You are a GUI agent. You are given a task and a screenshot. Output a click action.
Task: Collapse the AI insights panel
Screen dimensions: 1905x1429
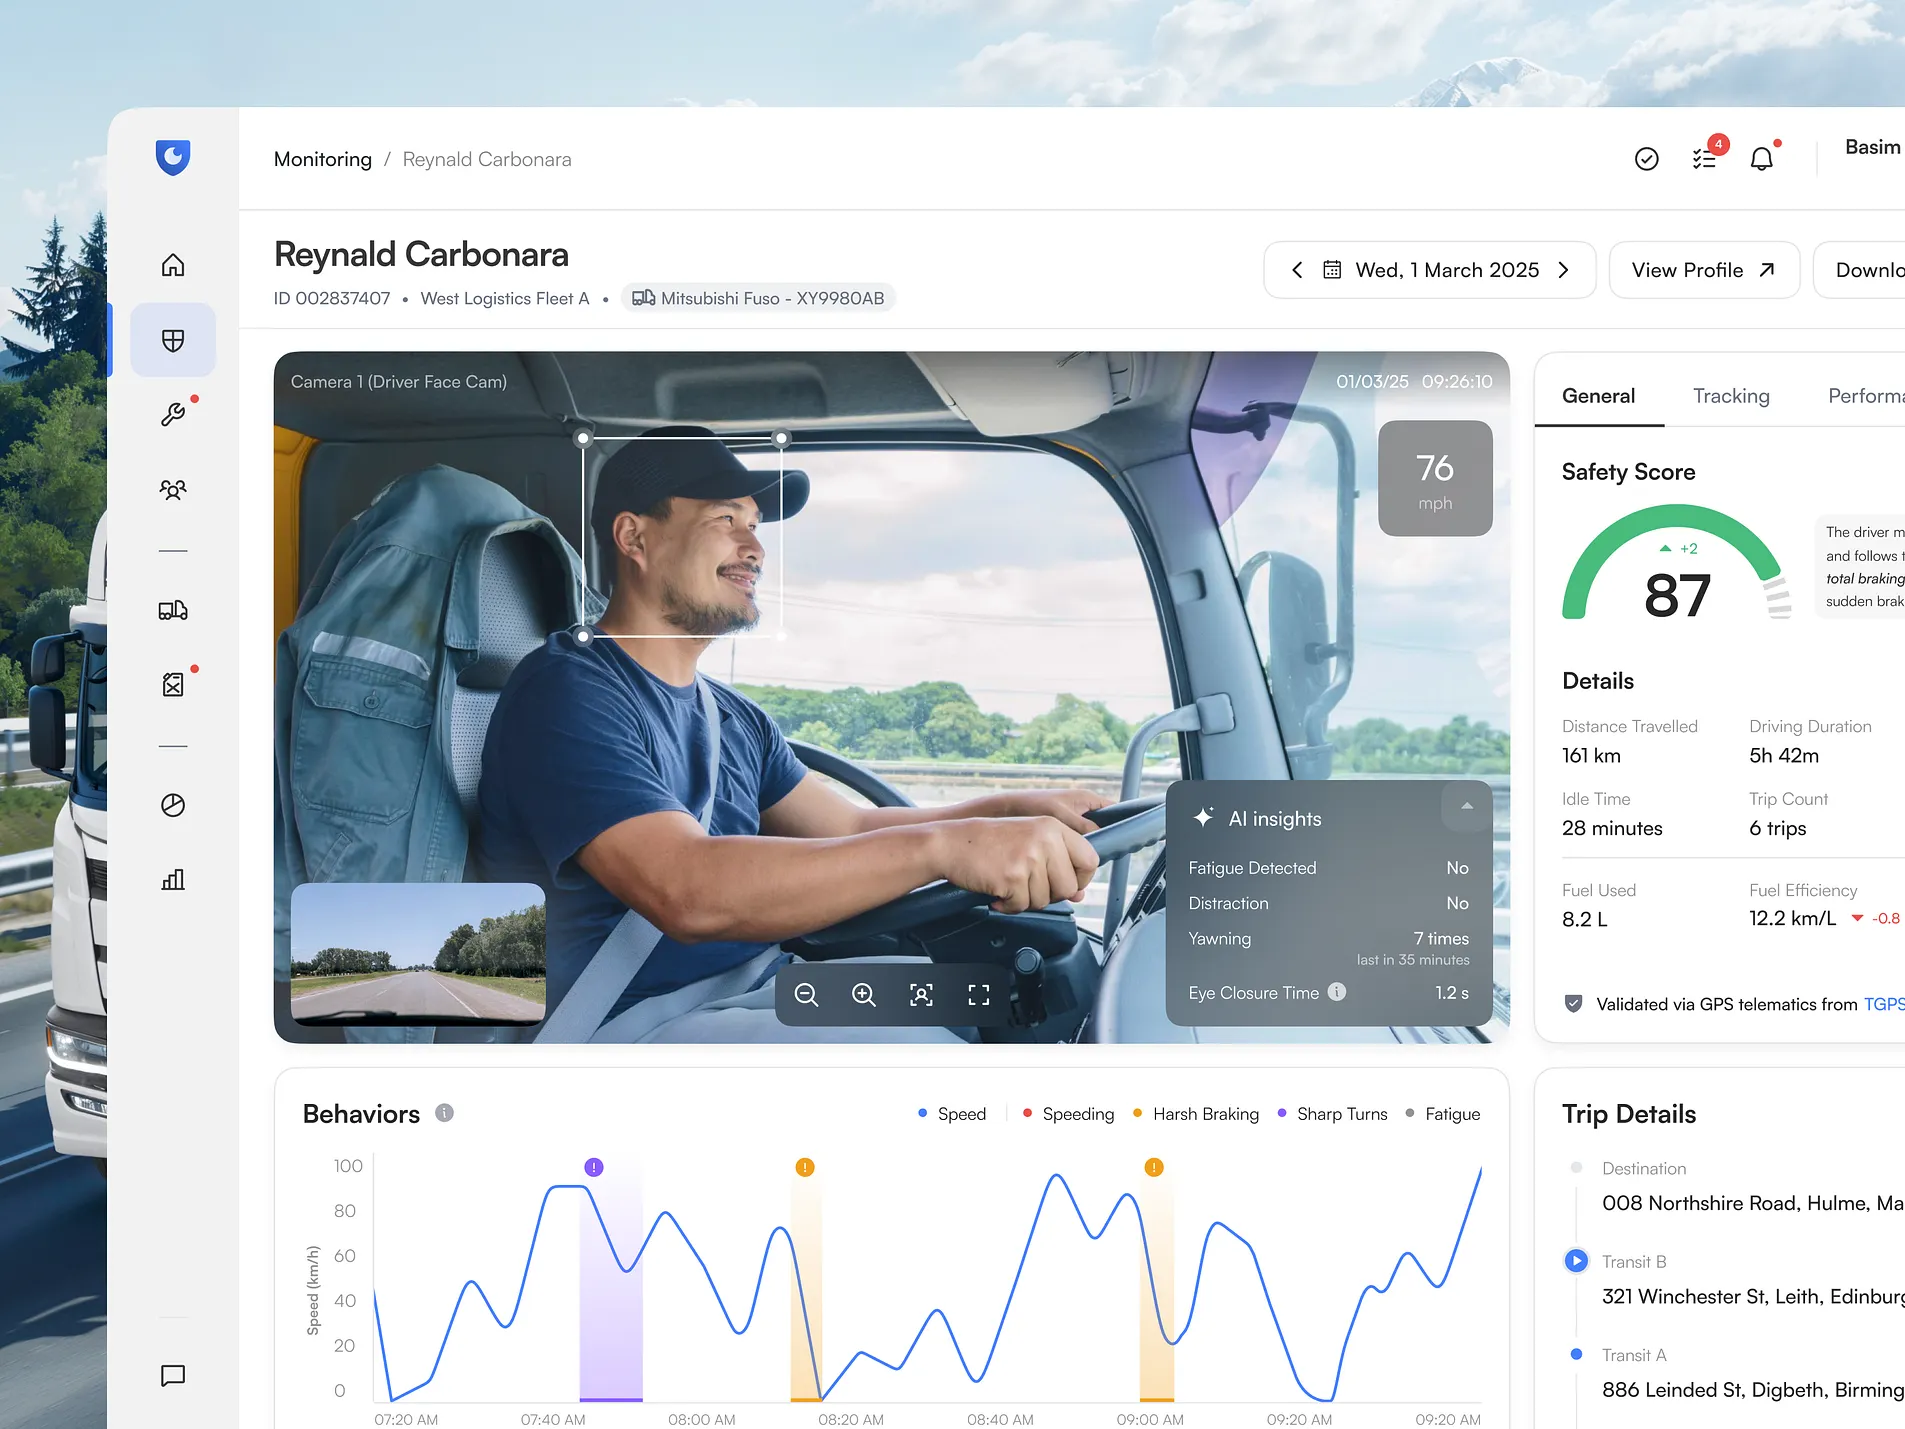pyautogui.click(x=1467, y=806)
